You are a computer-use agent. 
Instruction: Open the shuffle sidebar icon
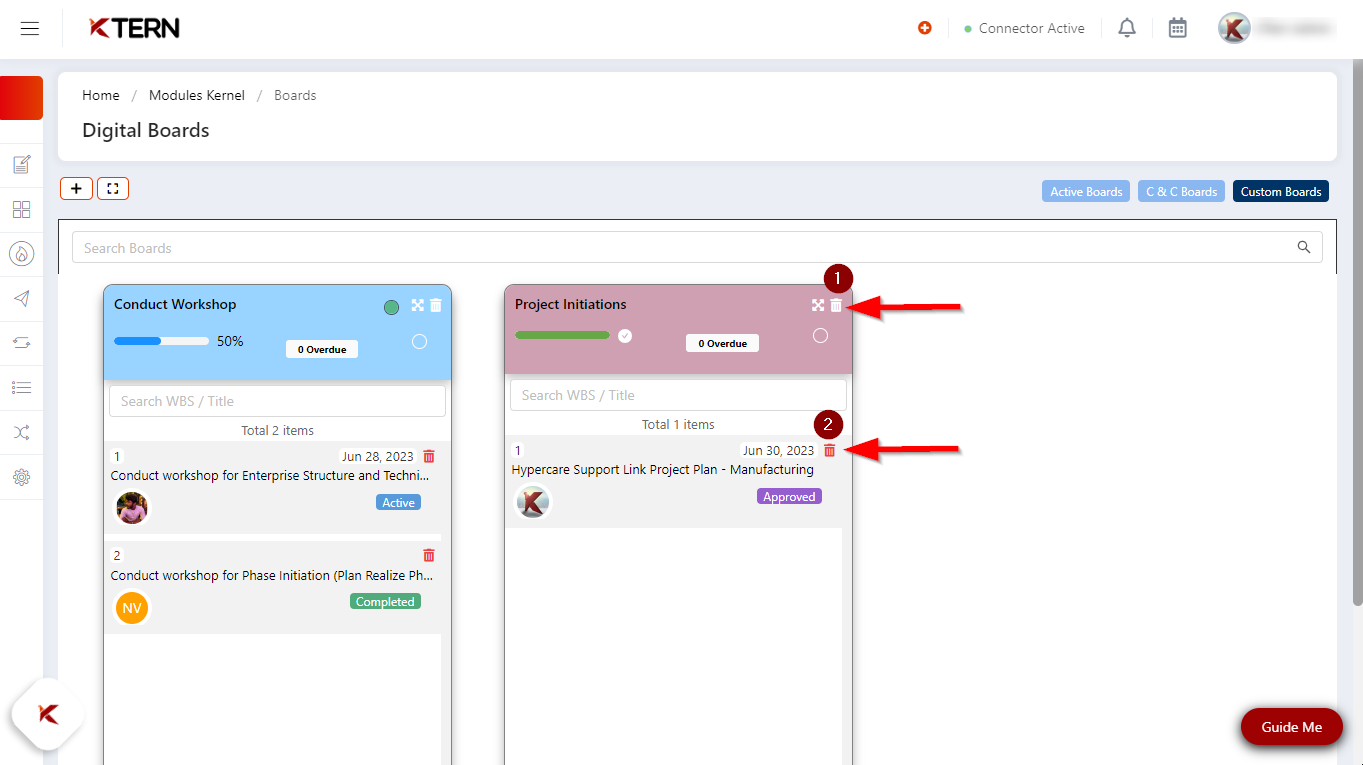[21, 432]
